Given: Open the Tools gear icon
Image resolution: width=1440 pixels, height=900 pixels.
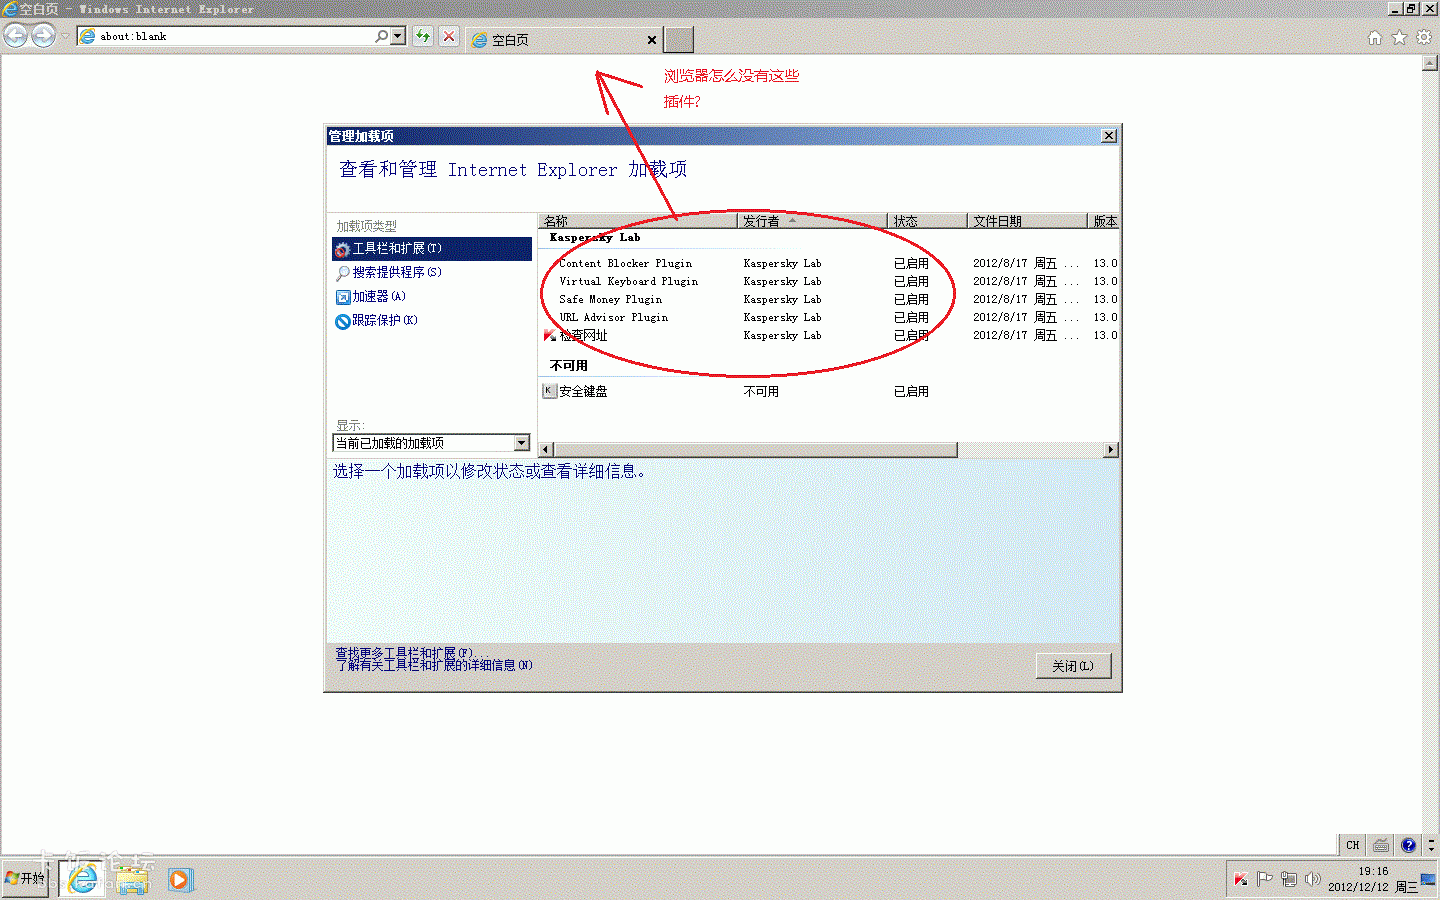Looking at the screenshot, I should (1424, 37).
